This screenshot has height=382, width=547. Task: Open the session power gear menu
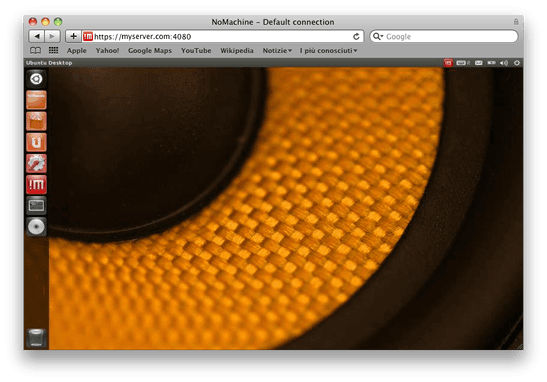click(517, 63)
